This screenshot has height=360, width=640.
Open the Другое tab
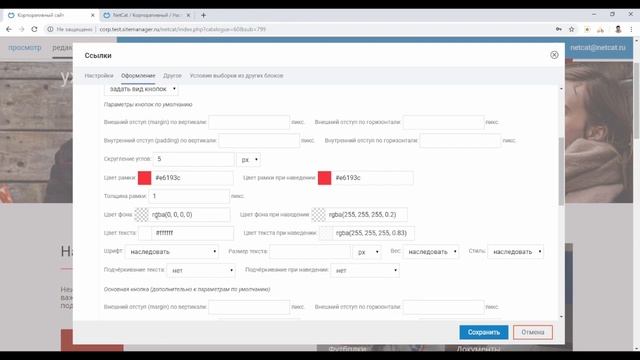pos(172,76)
